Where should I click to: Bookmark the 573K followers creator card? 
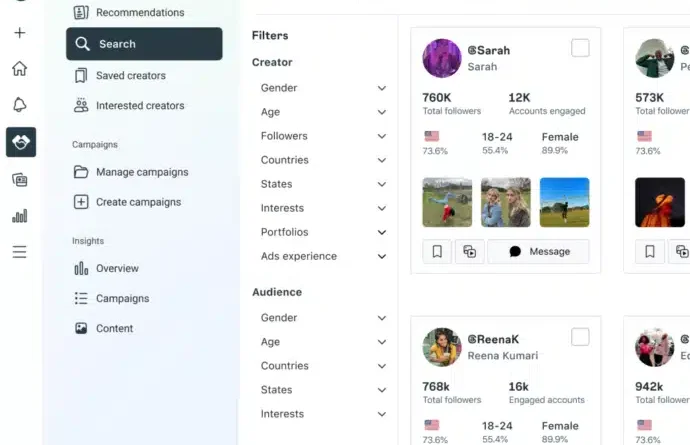click(x=650, y=251)
